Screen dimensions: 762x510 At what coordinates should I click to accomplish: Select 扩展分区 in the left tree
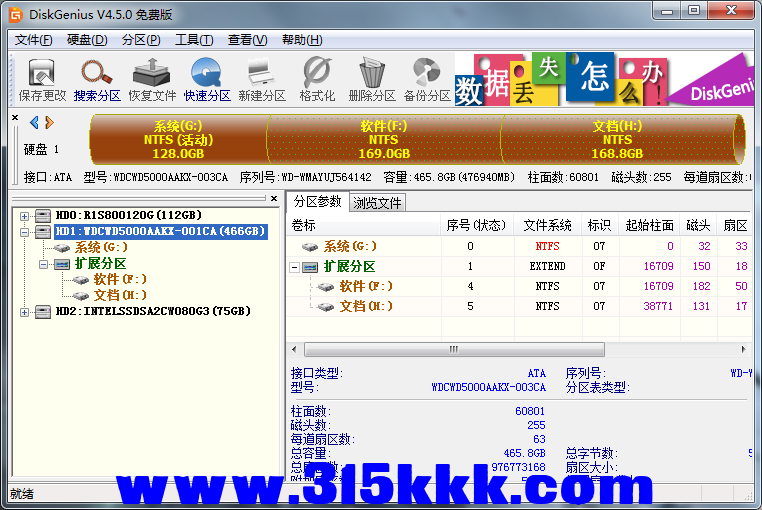coord(100,264)
